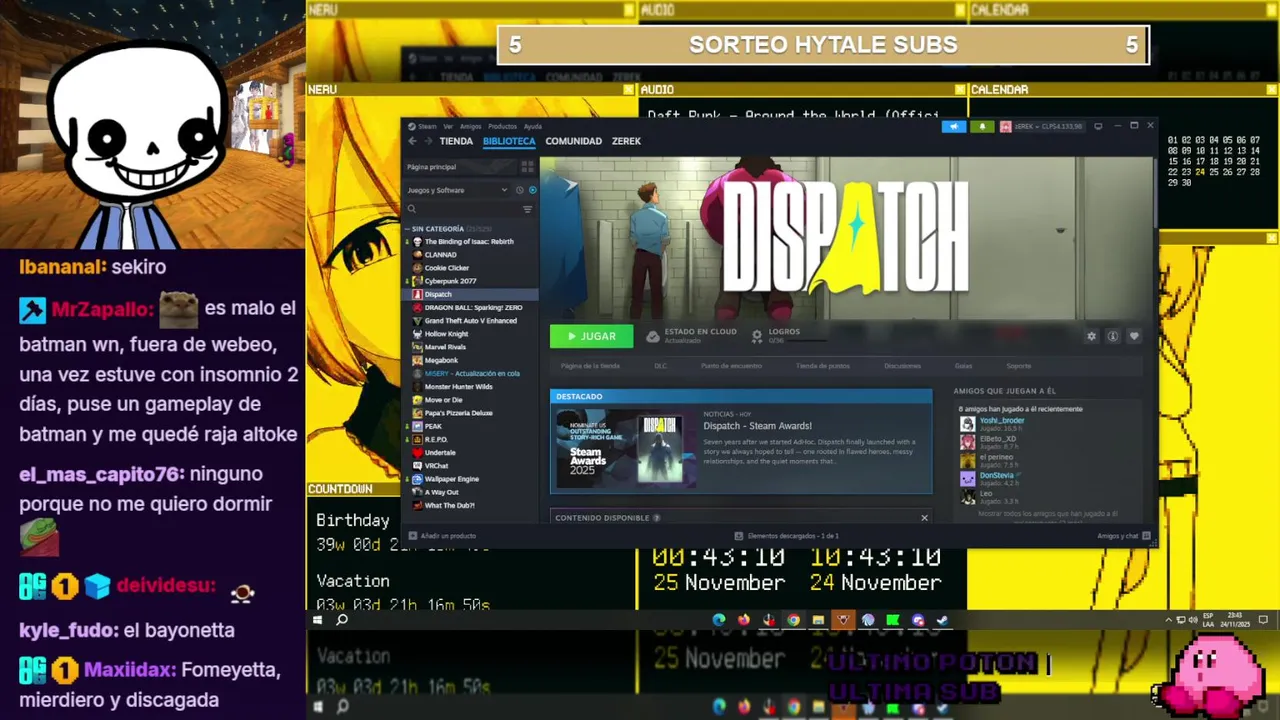Open the TIENDA tab in Steam
Viewport: 1280px width, 720px height.
pyautogui.click(x=456, y=141)
